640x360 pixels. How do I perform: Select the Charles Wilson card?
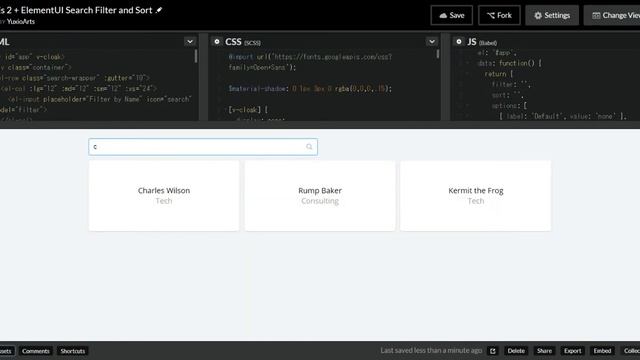[164, 196]
